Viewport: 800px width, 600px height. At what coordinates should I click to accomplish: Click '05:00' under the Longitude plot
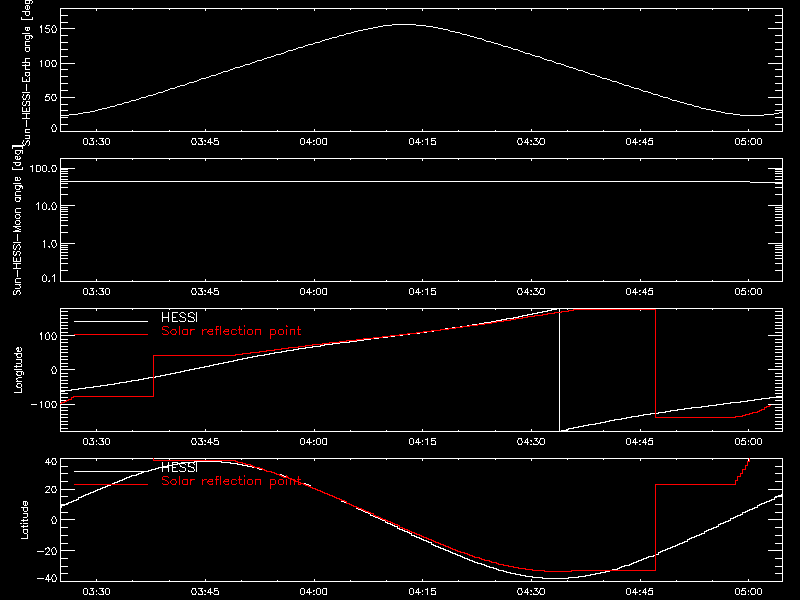click(748, 442)
